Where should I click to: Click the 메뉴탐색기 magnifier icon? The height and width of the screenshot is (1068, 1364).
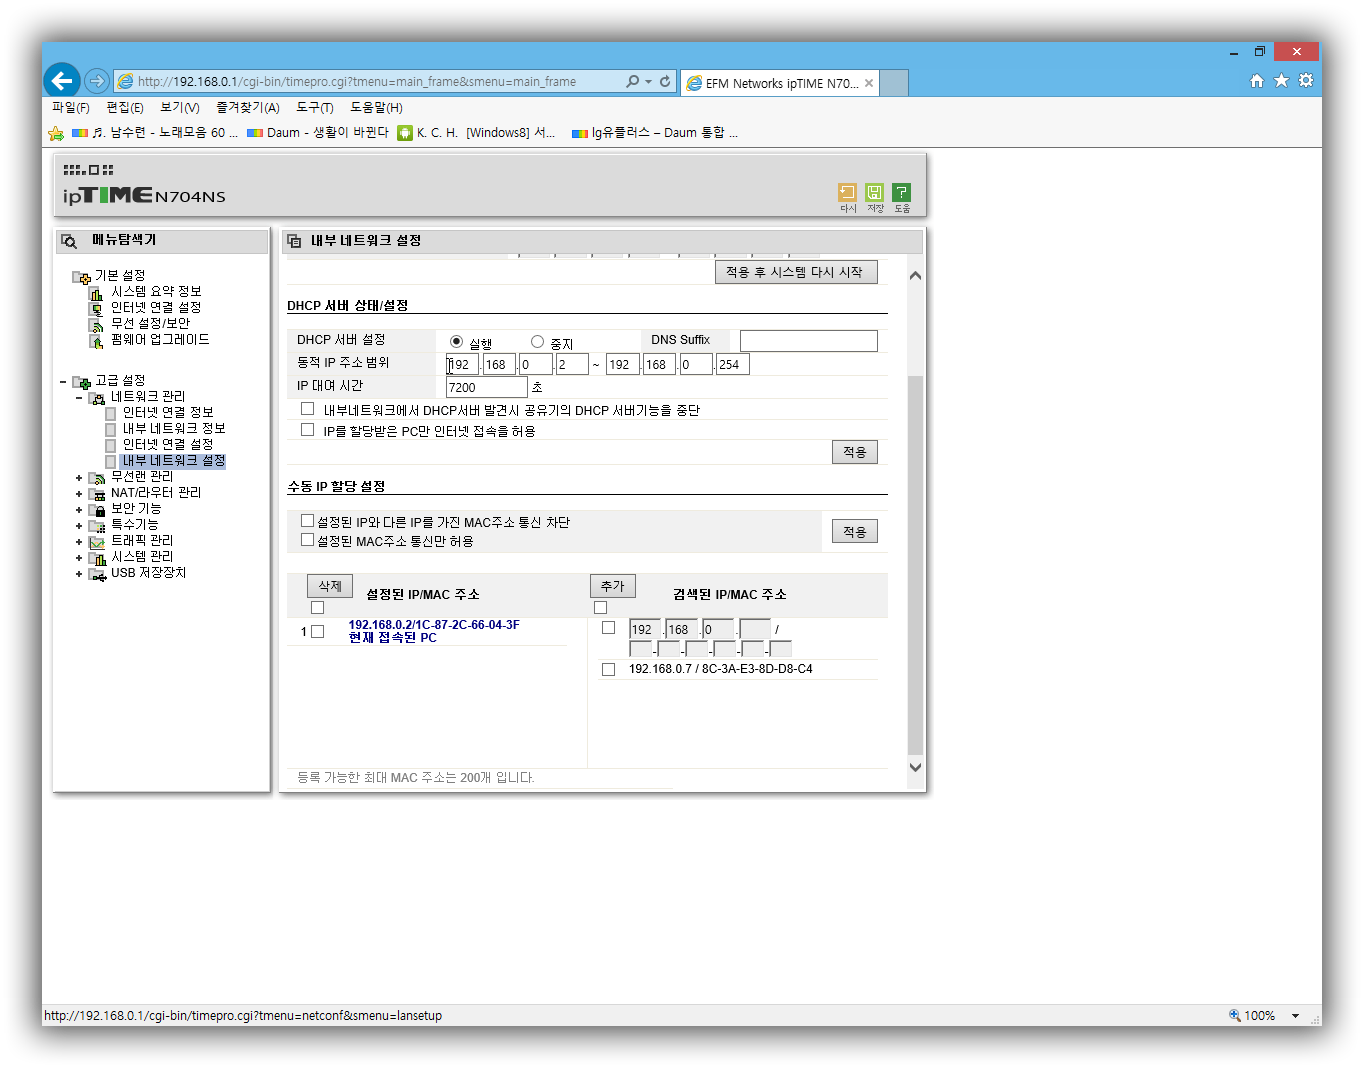point(69,241)
